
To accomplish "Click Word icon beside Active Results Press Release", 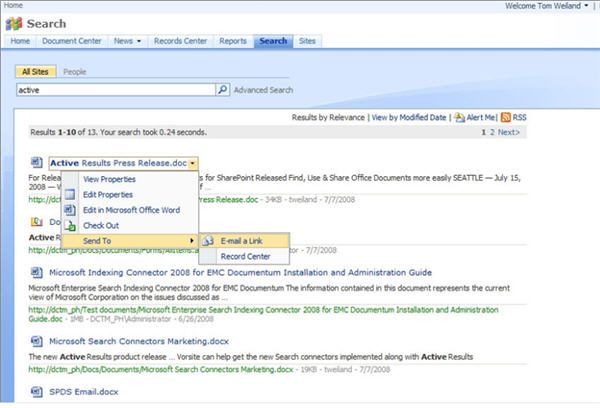I will (36, 163).
